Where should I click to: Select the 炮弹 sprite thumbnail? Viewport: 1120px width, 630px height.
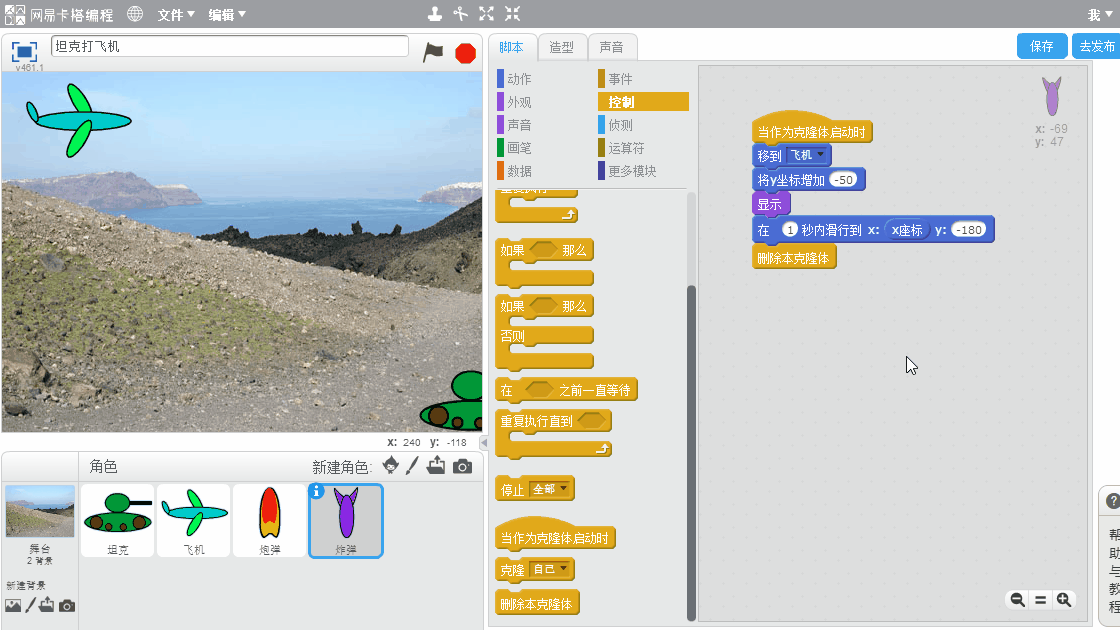click(x=269, y=521)
